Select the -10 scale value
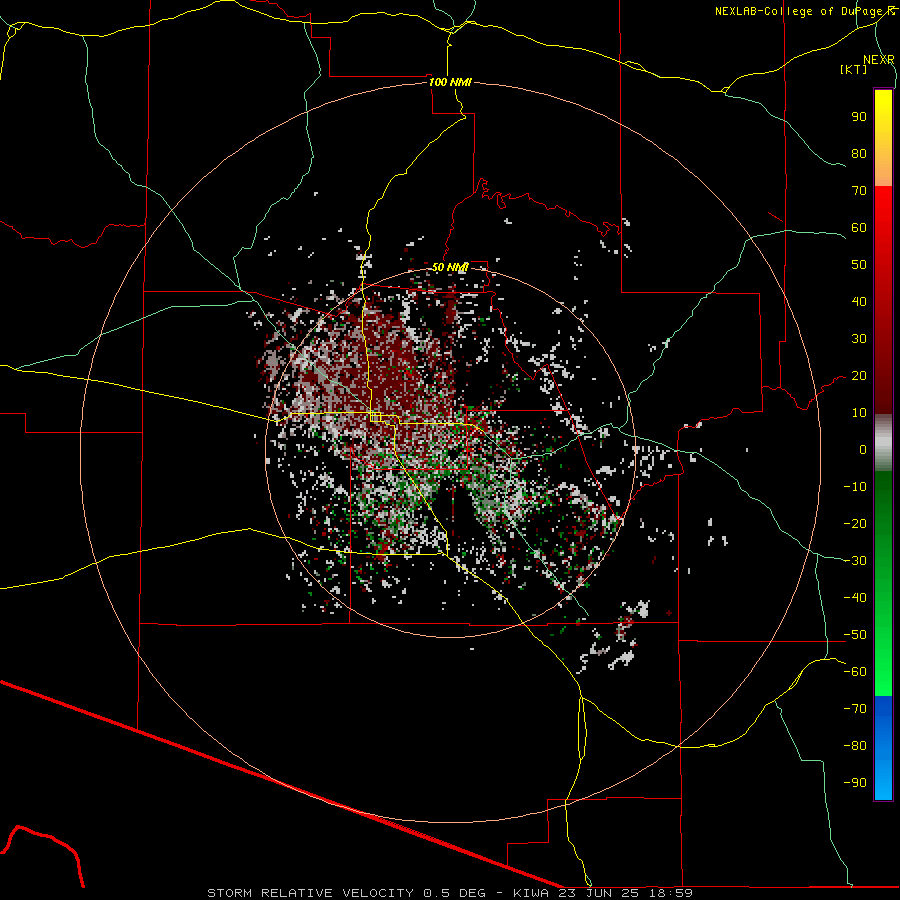900x900 pixels. 855,487
